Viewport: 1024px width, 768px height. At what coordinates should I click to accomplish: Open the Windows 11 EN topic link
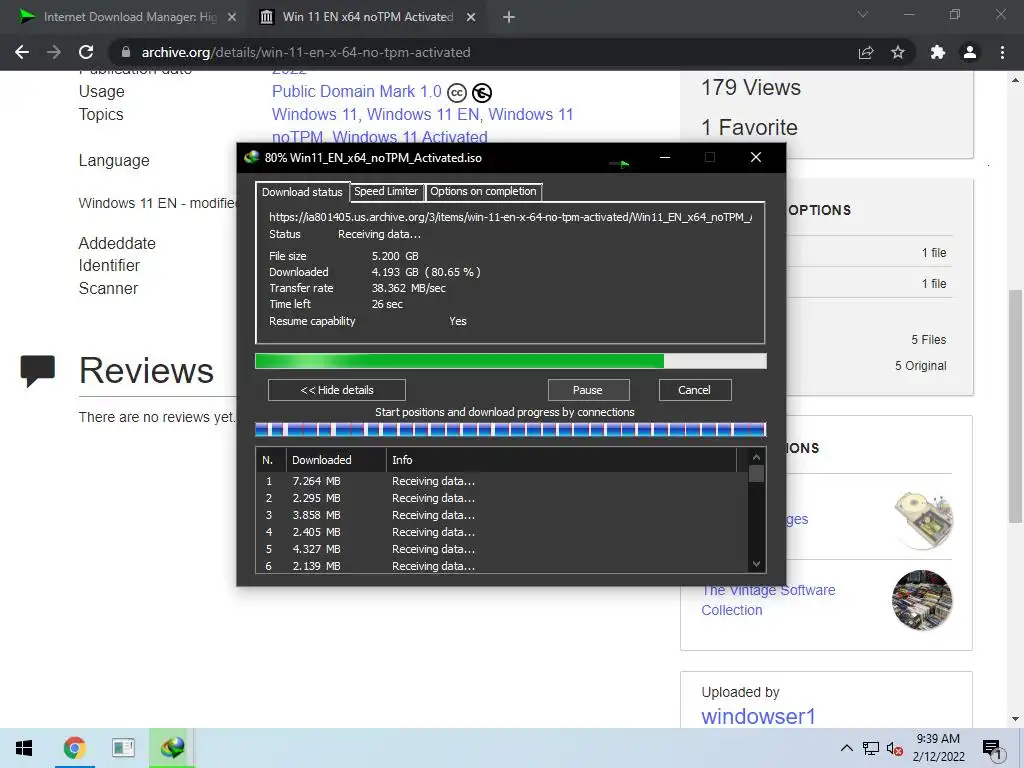tap(423, 114)
